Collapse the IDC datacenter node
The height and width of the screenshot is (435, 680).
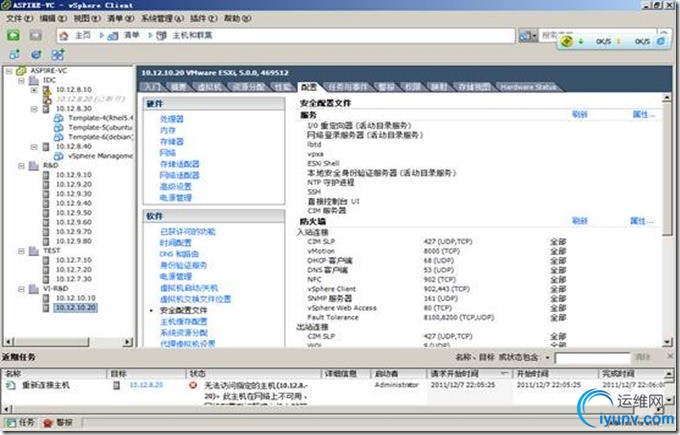pyautogui.click(x=21, y=80)
